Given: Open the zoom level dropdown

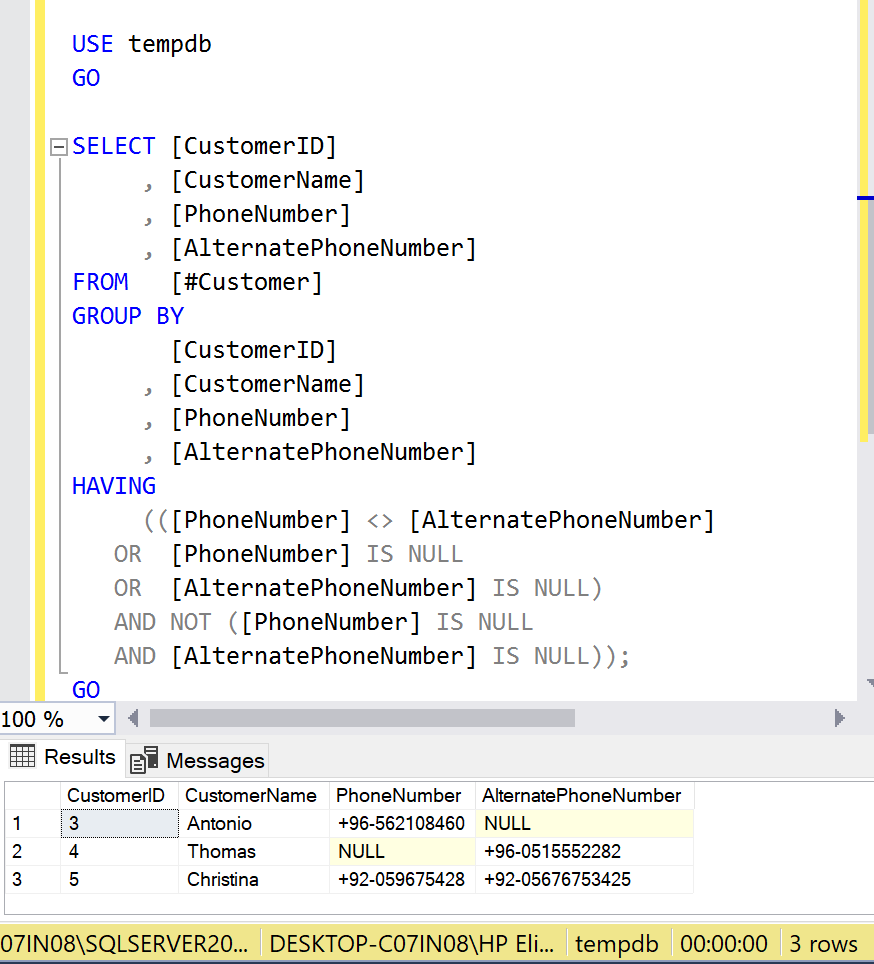Looking at the screenshot, I should pos(103,719).
